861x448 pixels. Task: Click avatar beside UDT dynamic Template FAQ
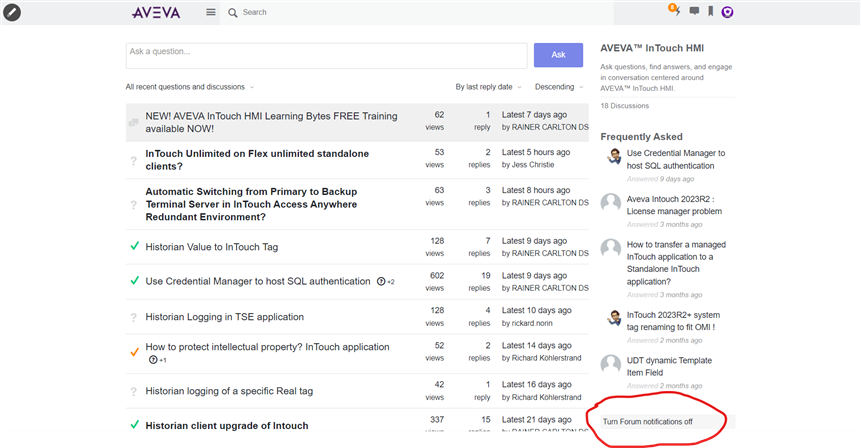(x=611, y=365)
